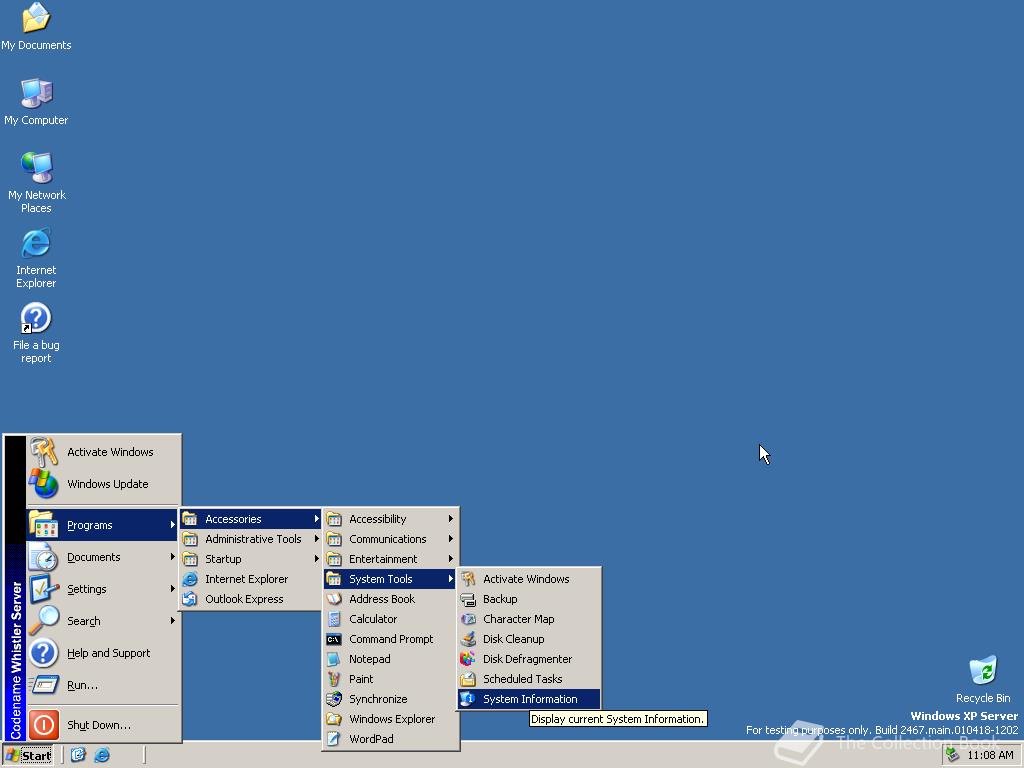Click the Help and Support question icon
The width and height of the screenshot is (1024, 768).
44,653
